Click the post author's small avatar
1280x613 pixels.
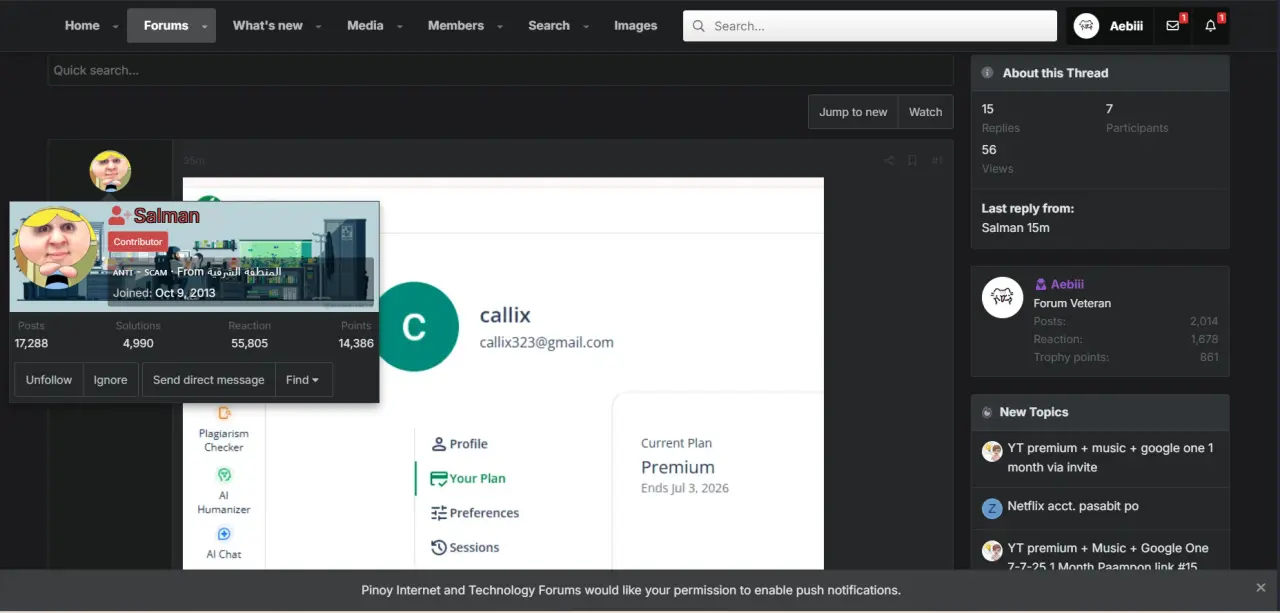click(110, 171)
